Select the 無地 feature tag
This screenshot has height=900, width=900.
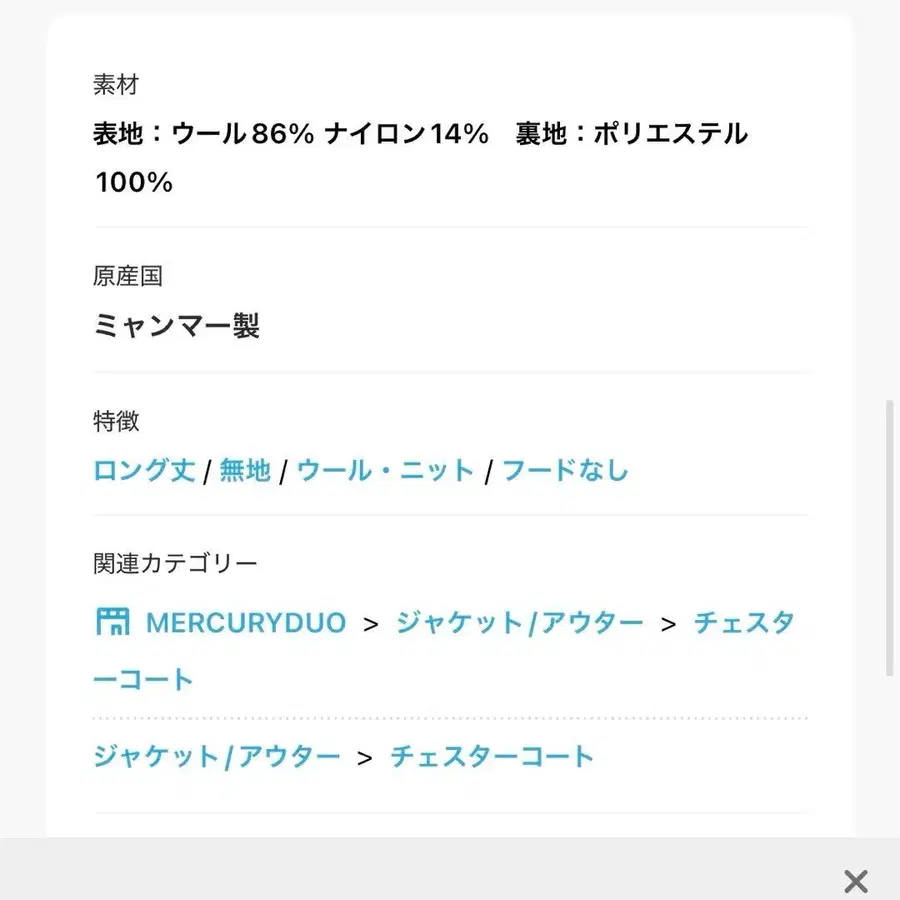pos(245,470)
